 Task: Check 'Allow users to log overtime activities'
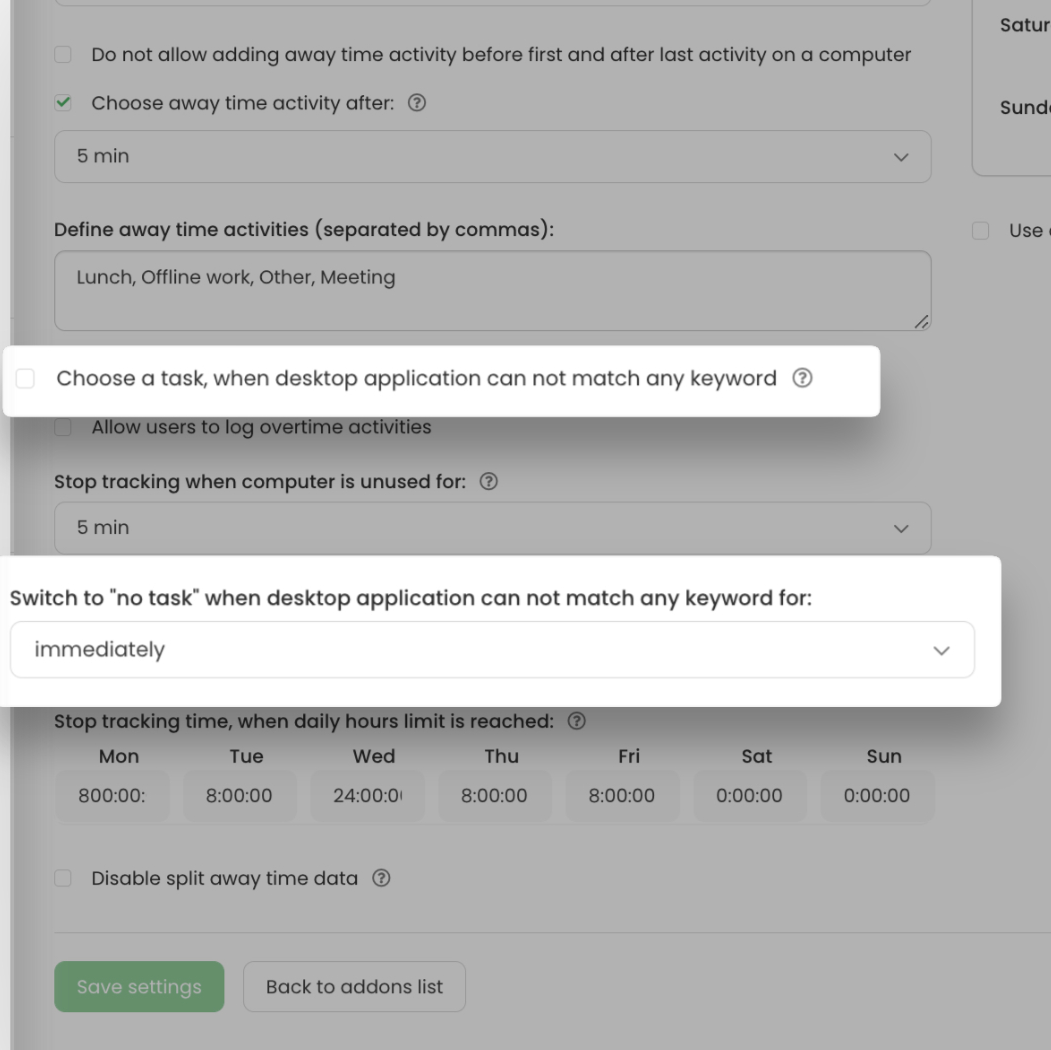click(63, 427)
